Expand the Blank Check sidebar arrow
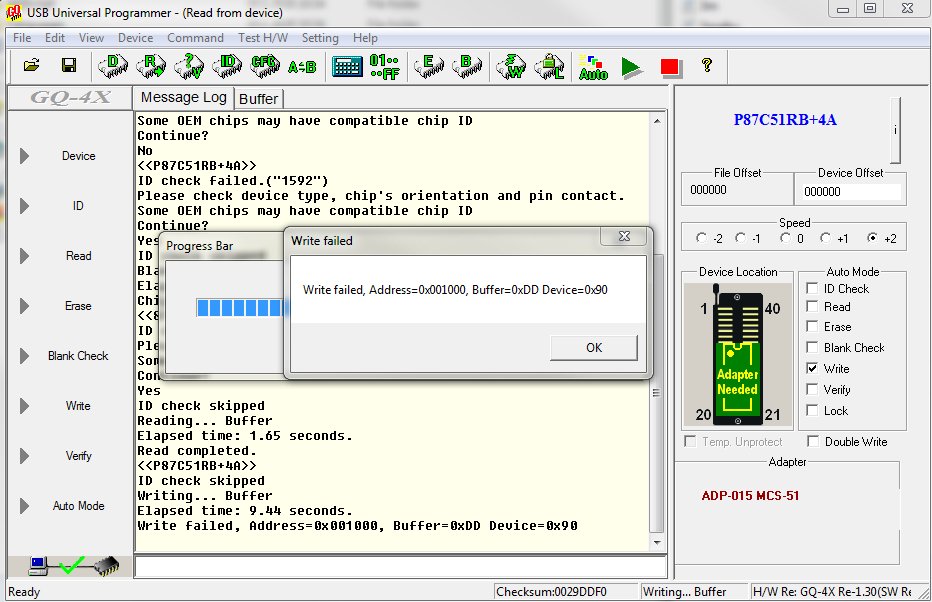932x602 pixels. [x=24, y=356]
